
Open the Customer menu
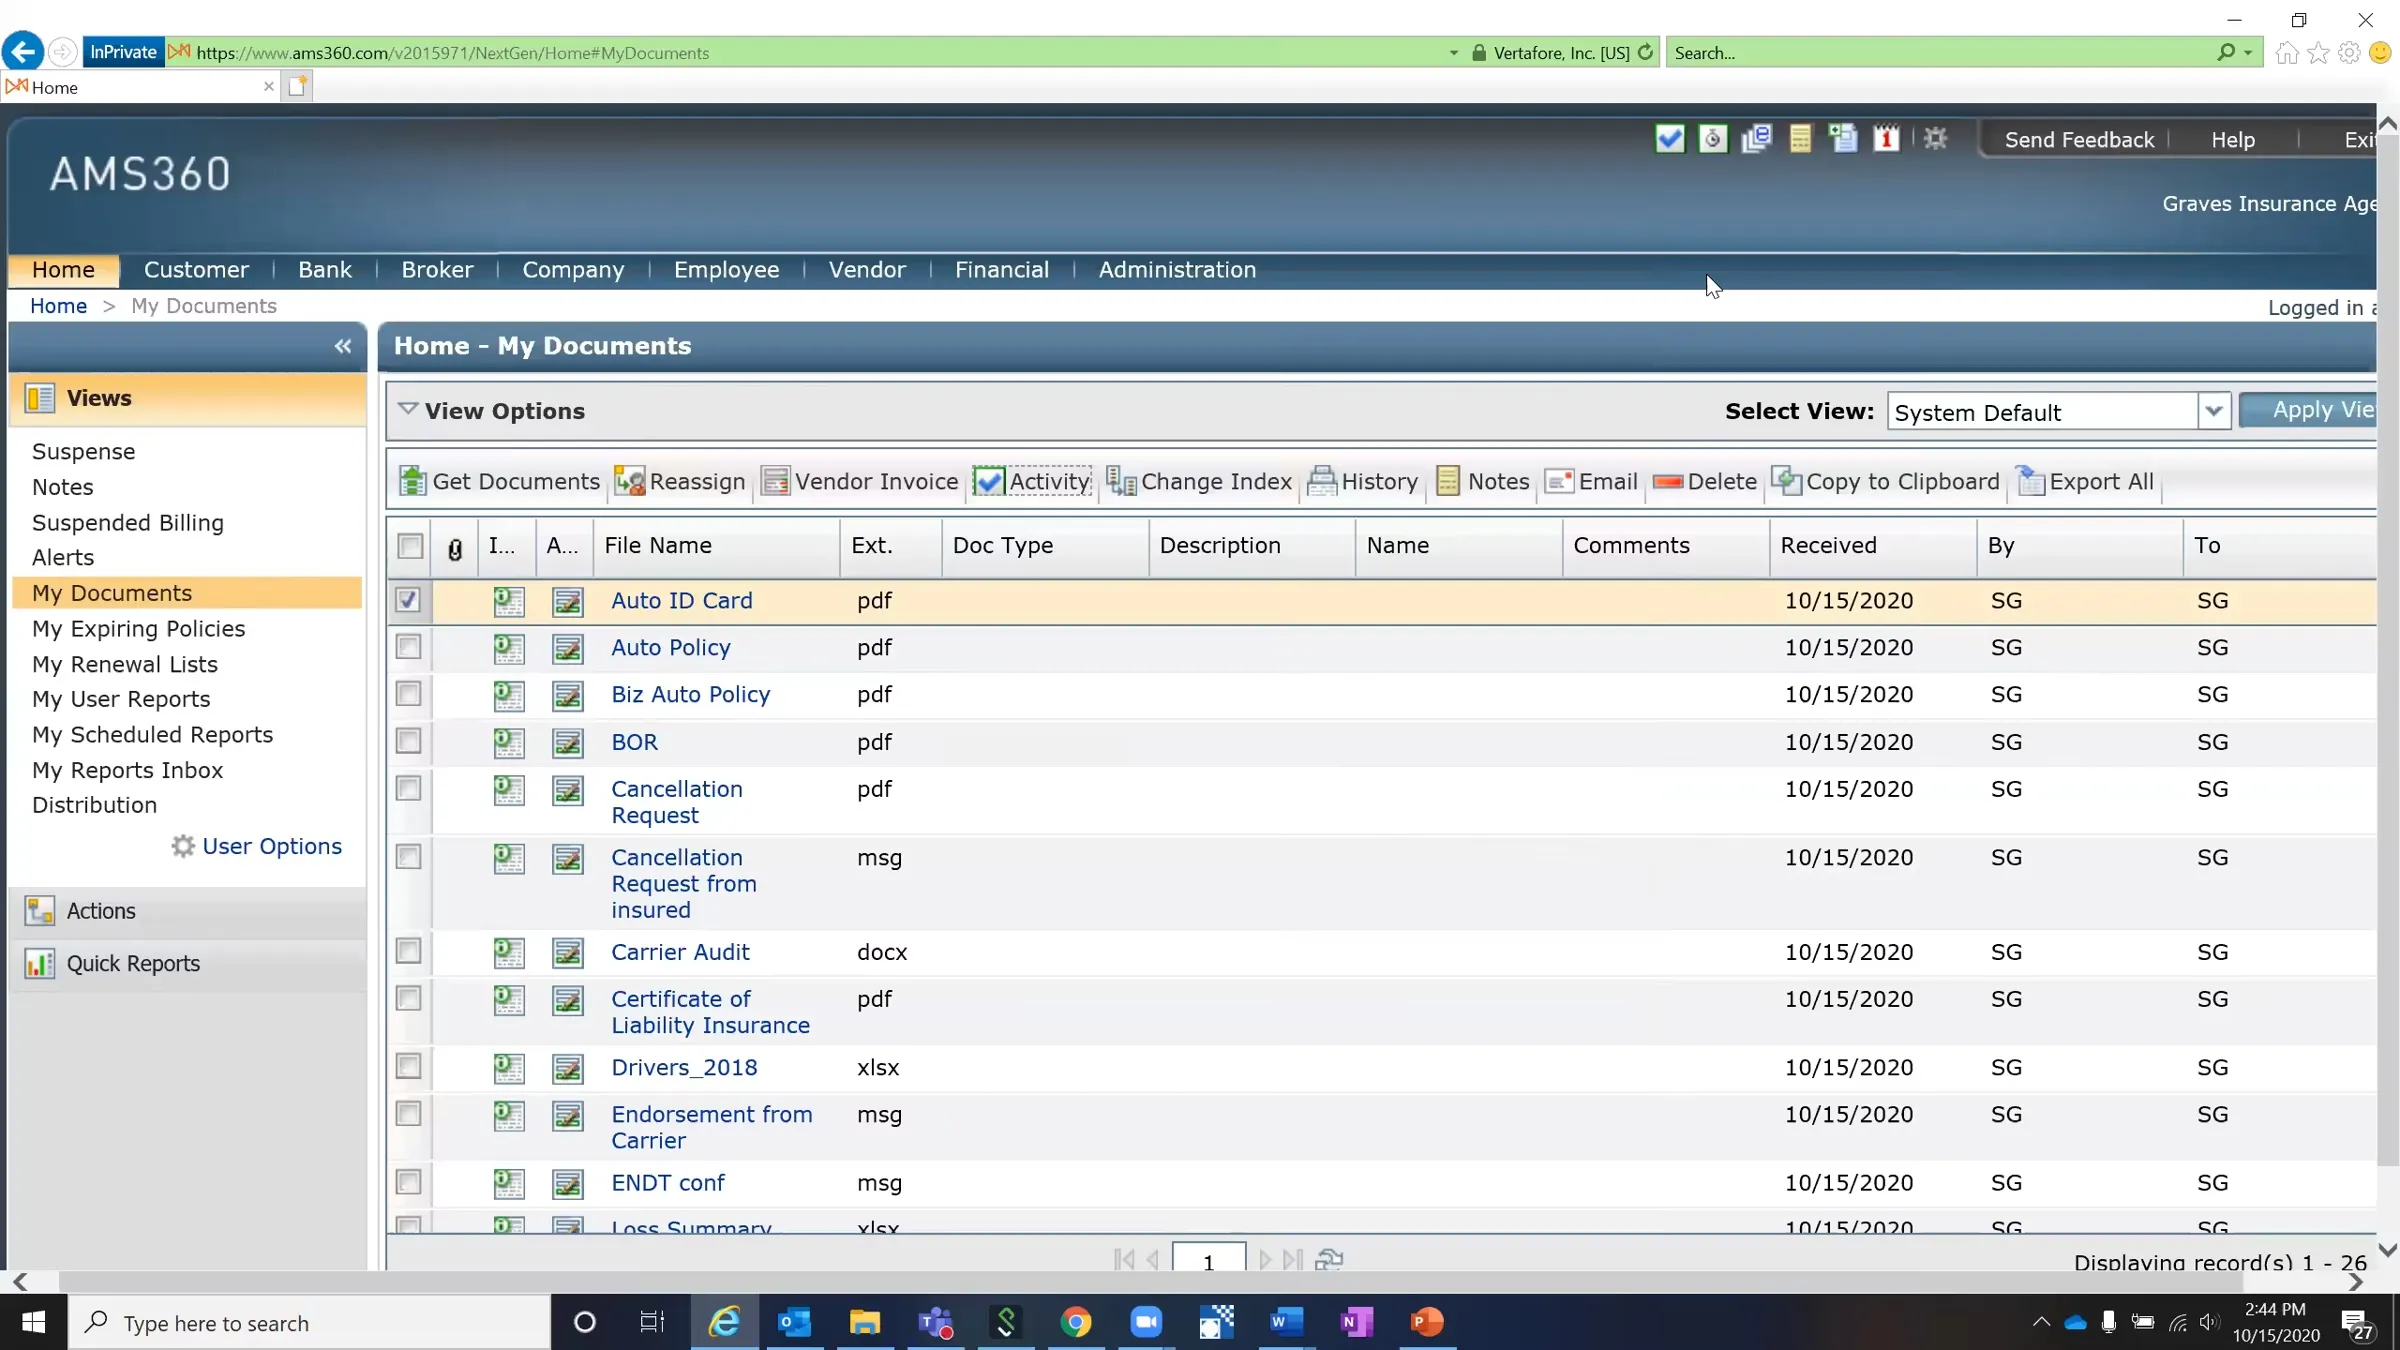(x=196, y=269)
